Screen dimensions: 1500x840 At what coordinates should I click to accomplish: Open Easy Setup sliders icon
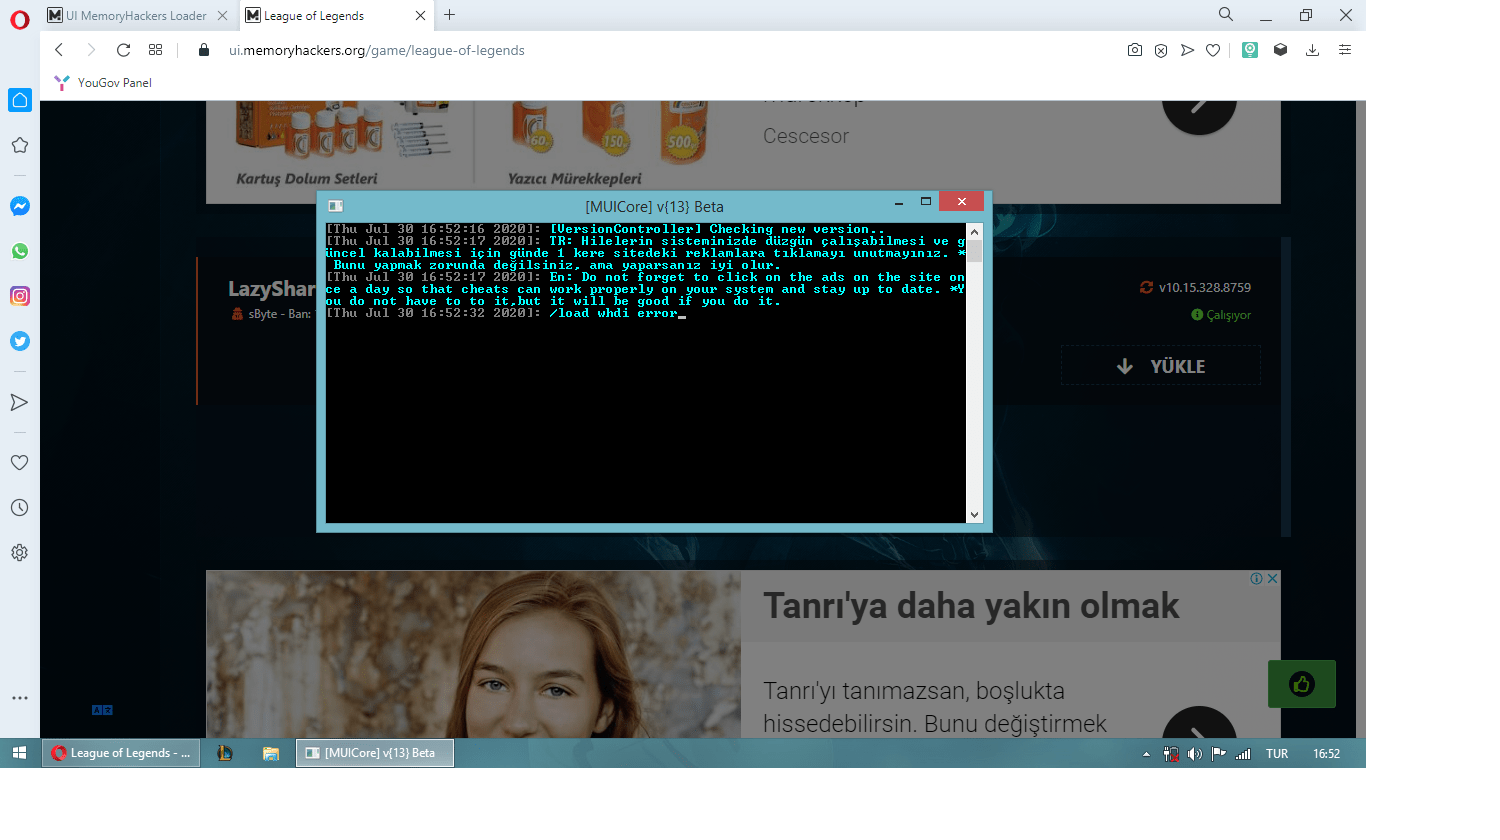pyautogui.click(x=1345, y=50)
